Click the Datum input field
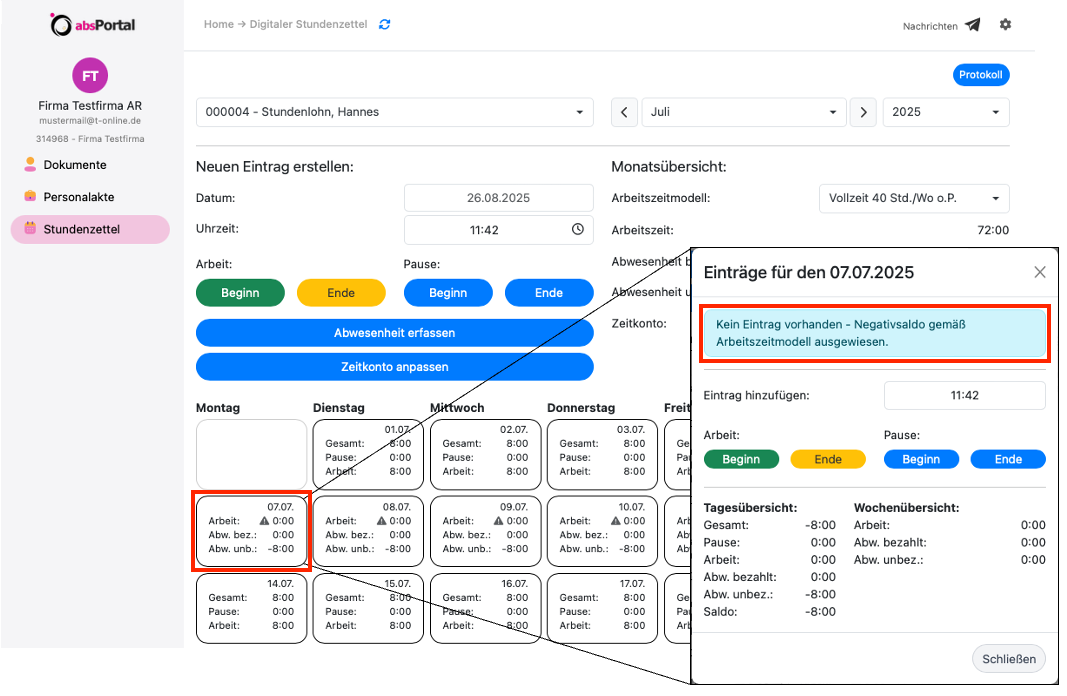This screenshot has height=696, width=1067. pos(498,198)
